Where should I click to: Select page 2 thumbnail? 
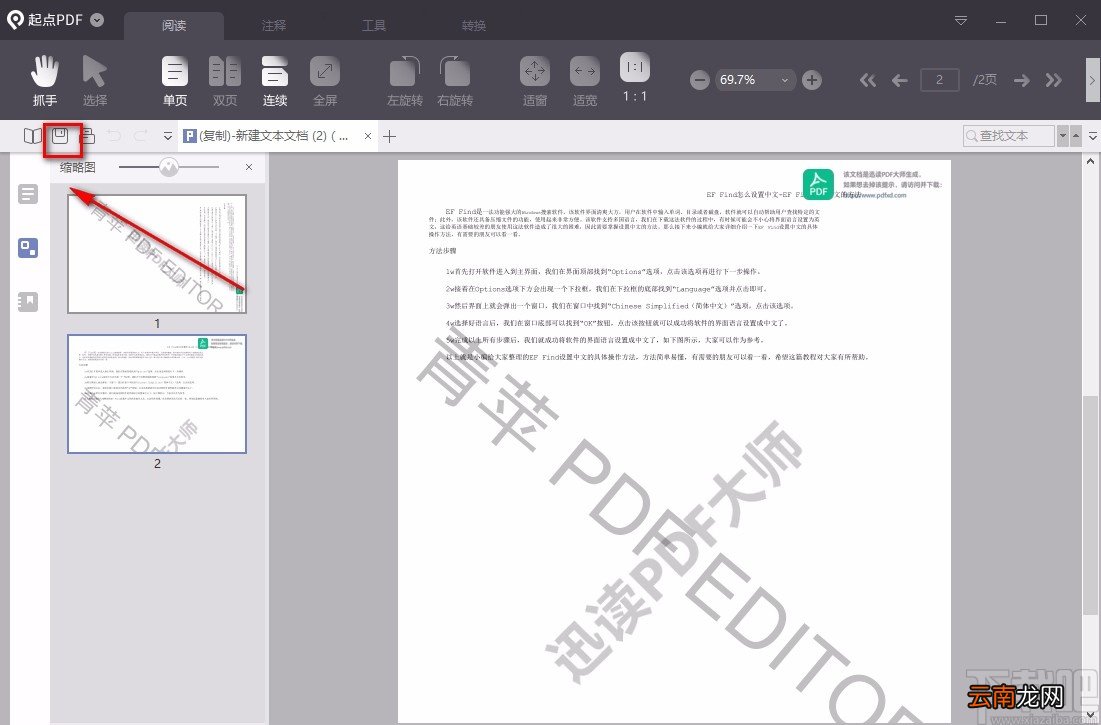pyautogui.click(x=157, y=394)
